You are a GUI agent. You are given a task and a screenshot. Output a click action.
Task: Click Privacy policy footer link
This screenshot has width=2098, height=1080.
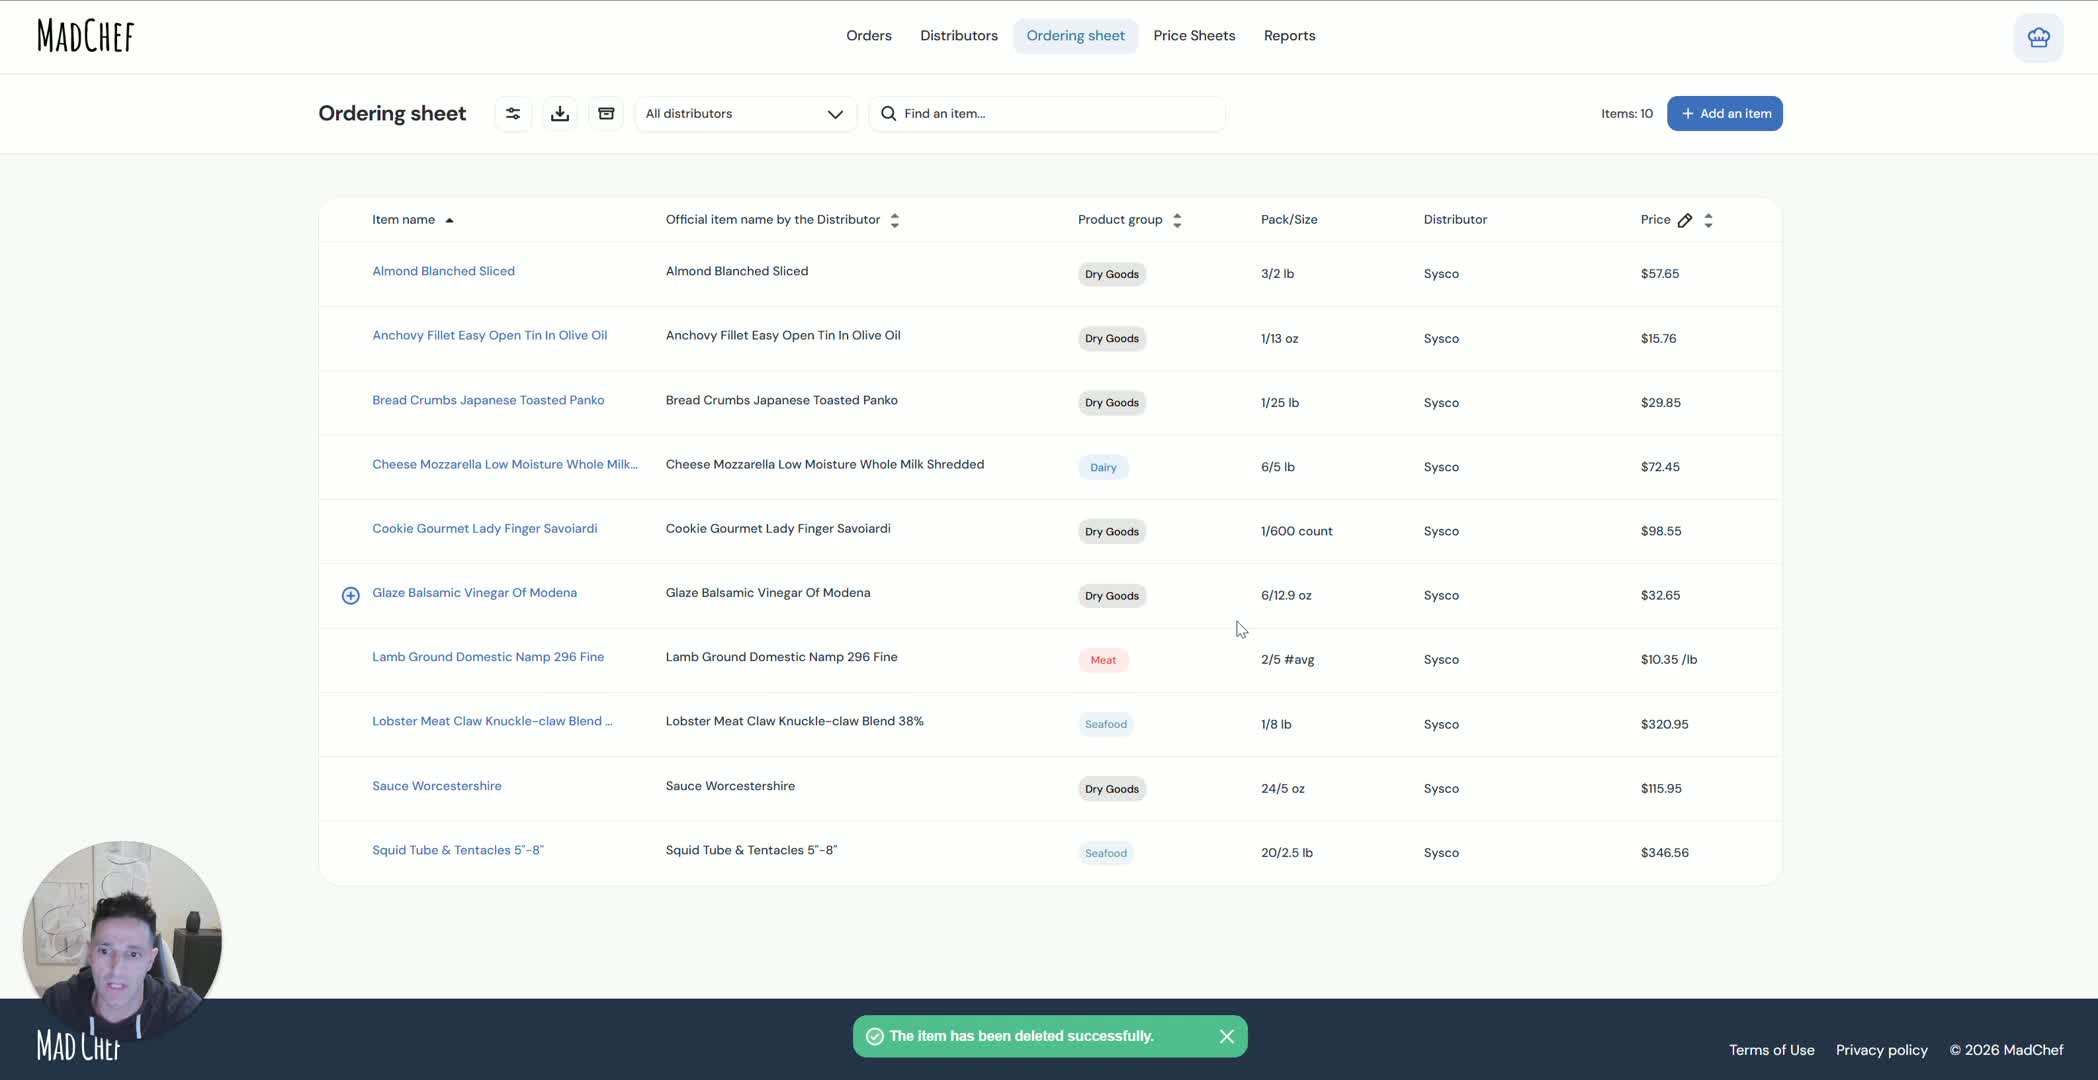(x=1882, y=1050)
